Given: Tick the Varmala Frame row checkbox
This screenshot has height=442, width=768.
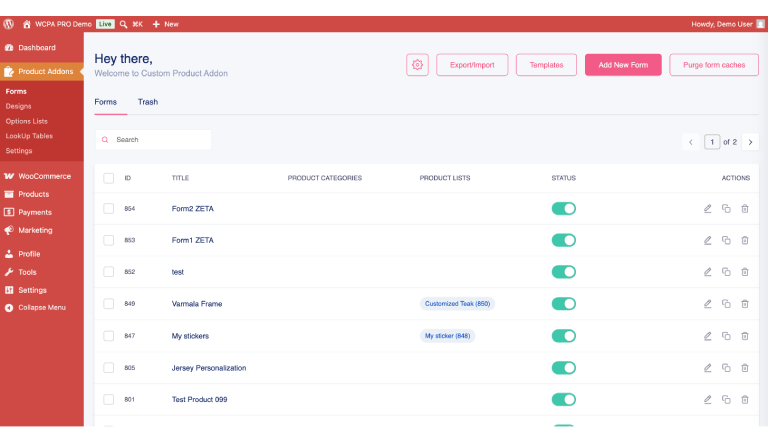Looking at the screenshot, I should click(x=109, y=304).
